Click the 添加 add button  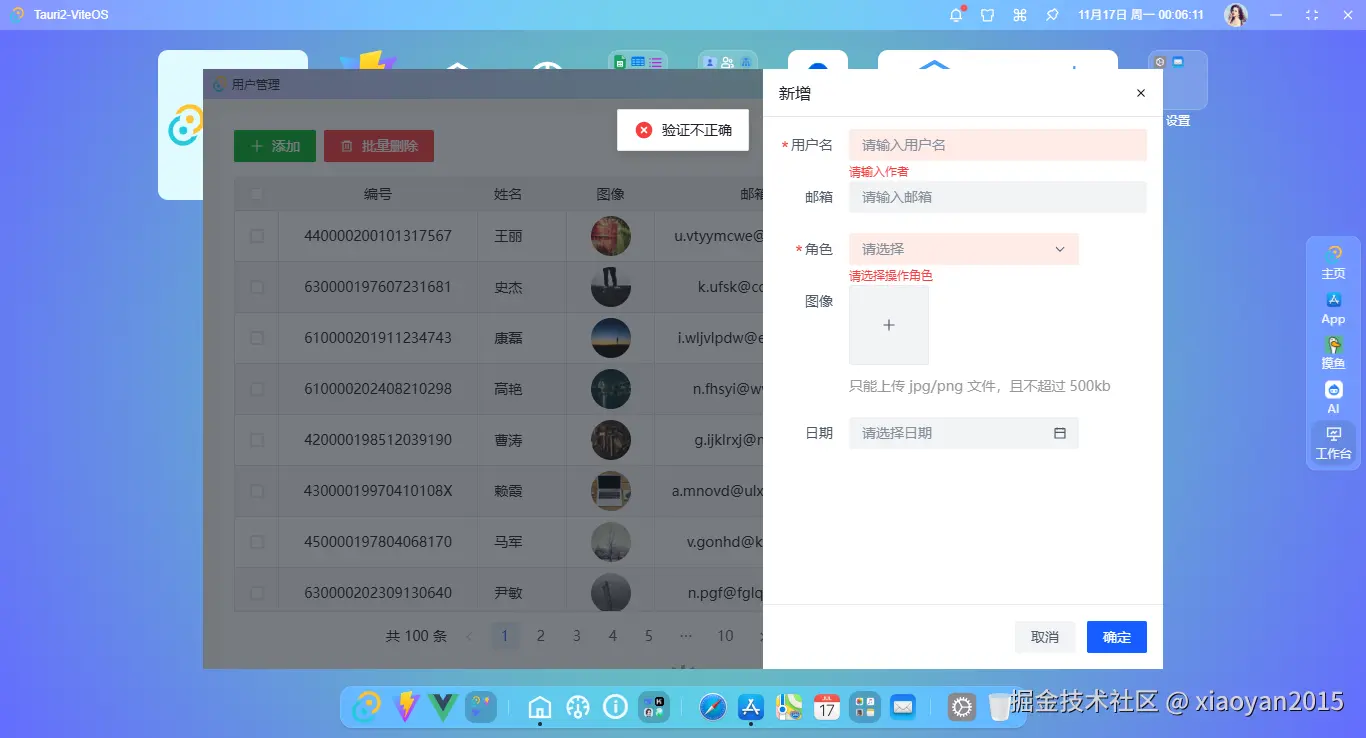tap(274, 145)
